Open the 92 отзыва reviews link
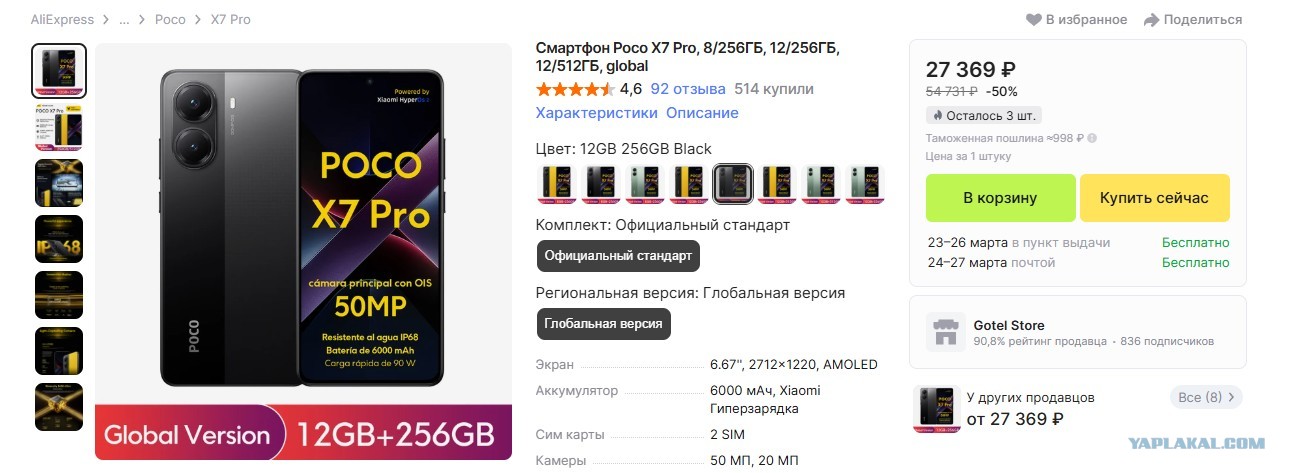Image resolution: width=1291 pixels, height=473 pixels. coord(688,89)
